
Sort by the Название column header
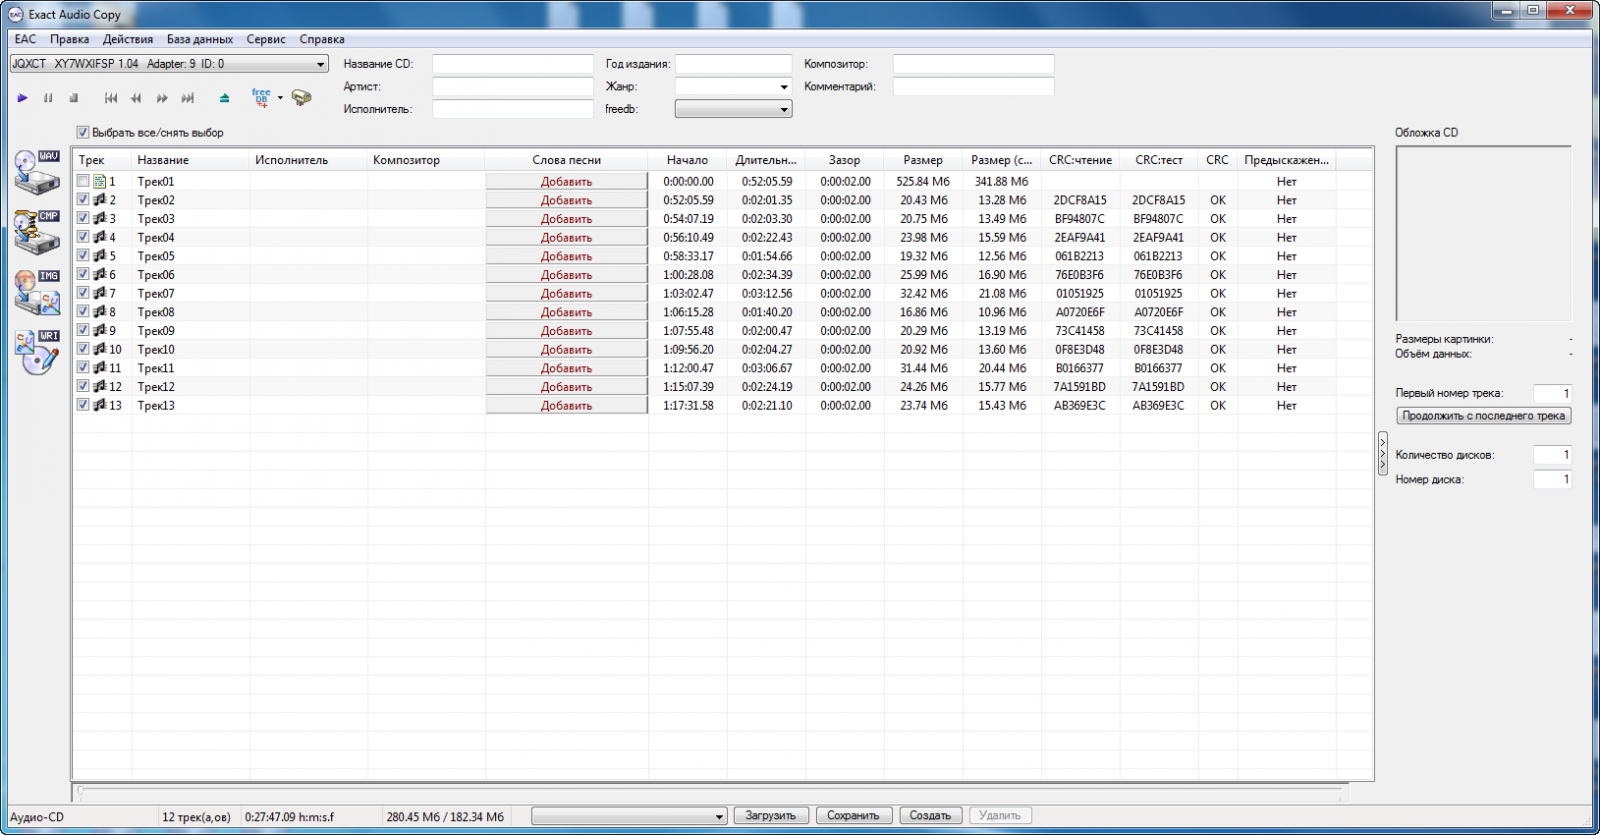point(190,160)
